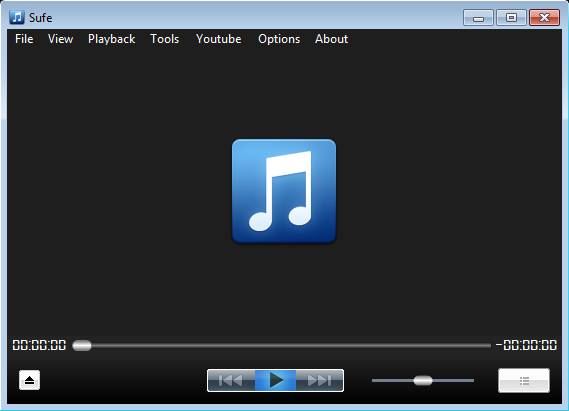Maximize the Sufe window

tap(511, 17)
